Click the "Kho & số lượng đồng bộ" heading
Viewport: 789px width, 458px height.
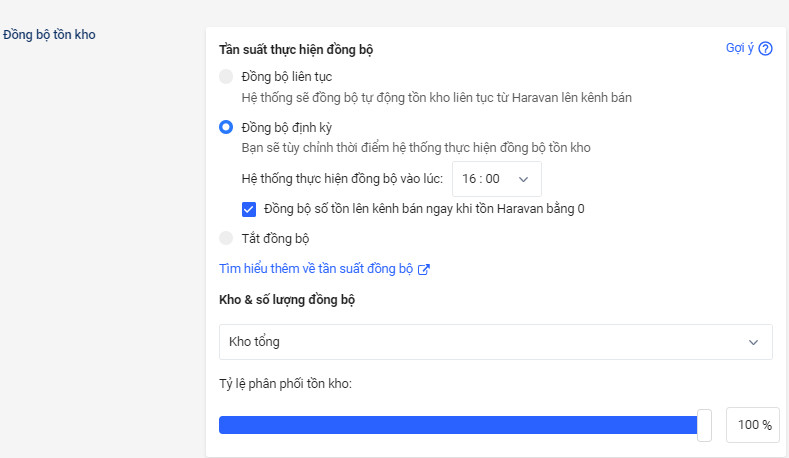coord(288,299)
